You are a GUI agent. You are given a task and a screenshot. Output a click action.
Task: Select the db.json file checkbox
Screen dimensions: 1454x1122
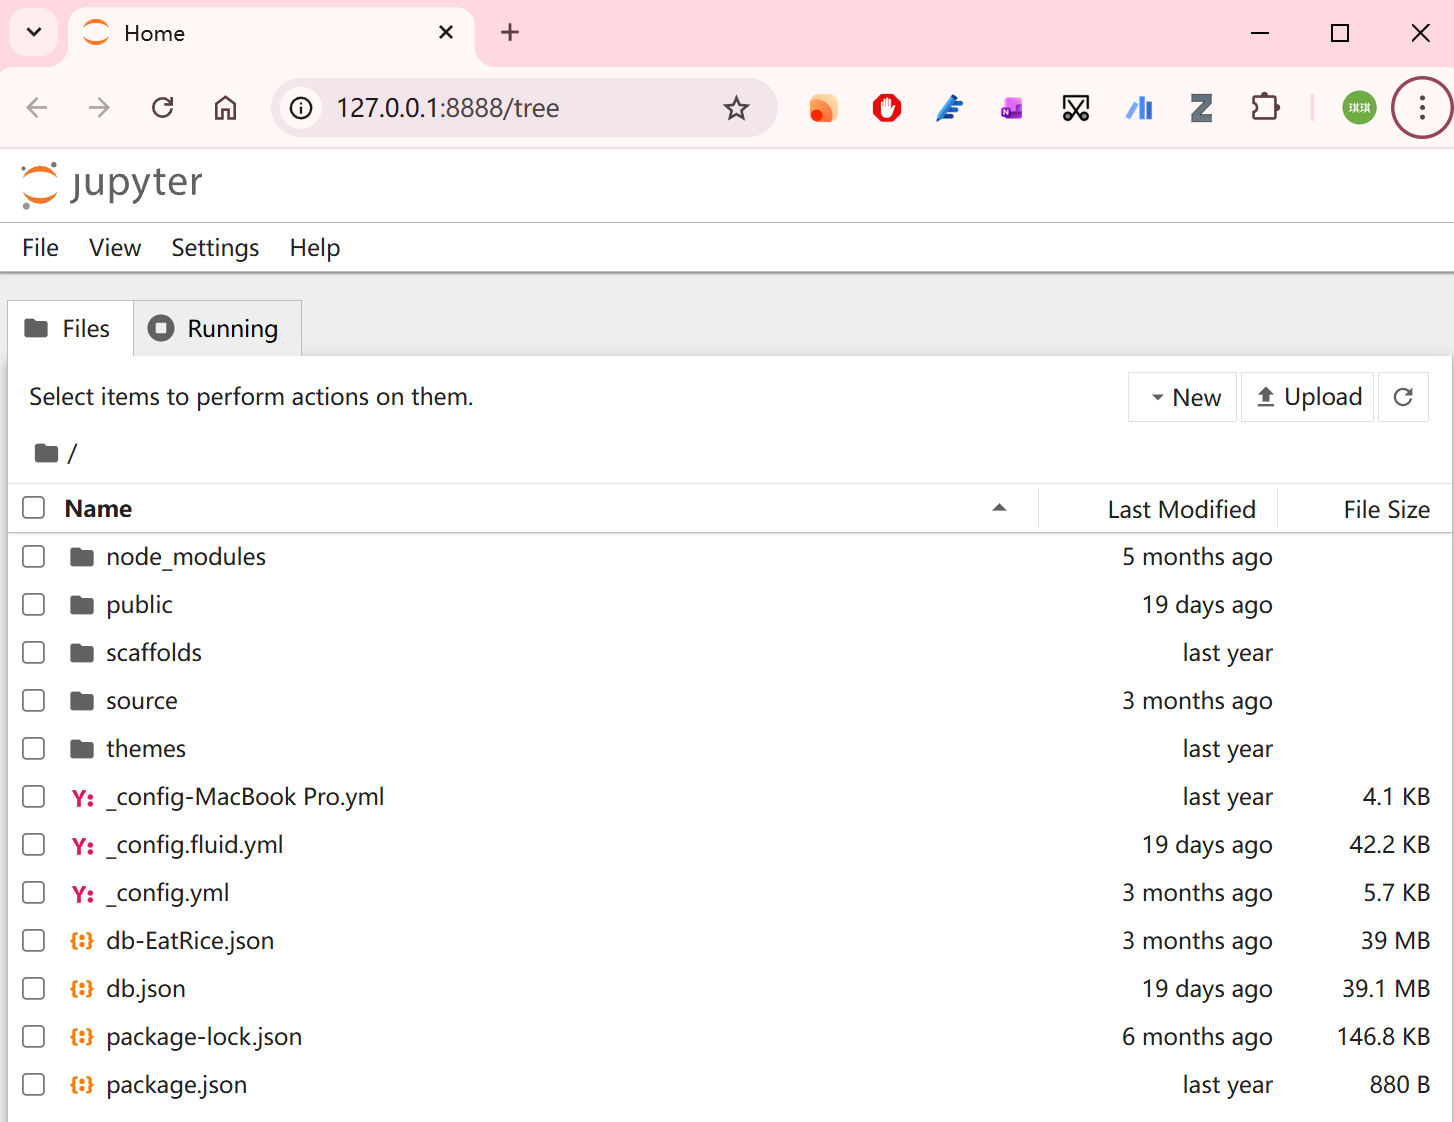(34, 989)
